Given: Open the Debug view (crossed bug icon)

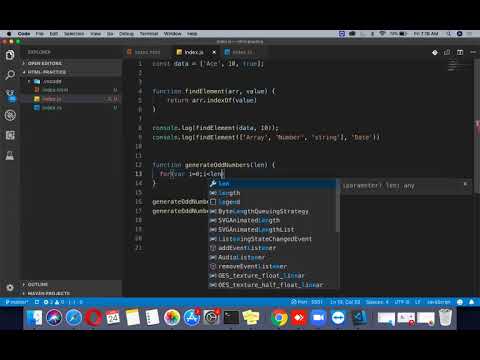Looking at the screenshot, I should pos(10,115).
